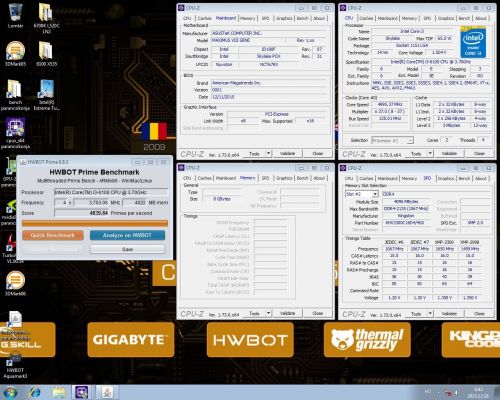Screen dimensions: 500x400
Task: Click the 'Socket 1151 LGA' package value
Action: click(x=412, y=46)
